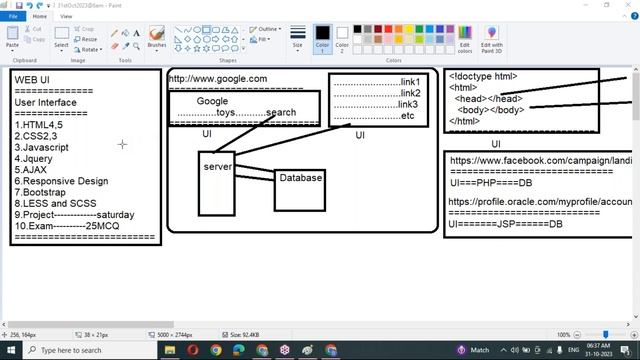The height and width of the screenshot is (360, 640).
Task: Click the zoom out minus button
Action: 577,335
